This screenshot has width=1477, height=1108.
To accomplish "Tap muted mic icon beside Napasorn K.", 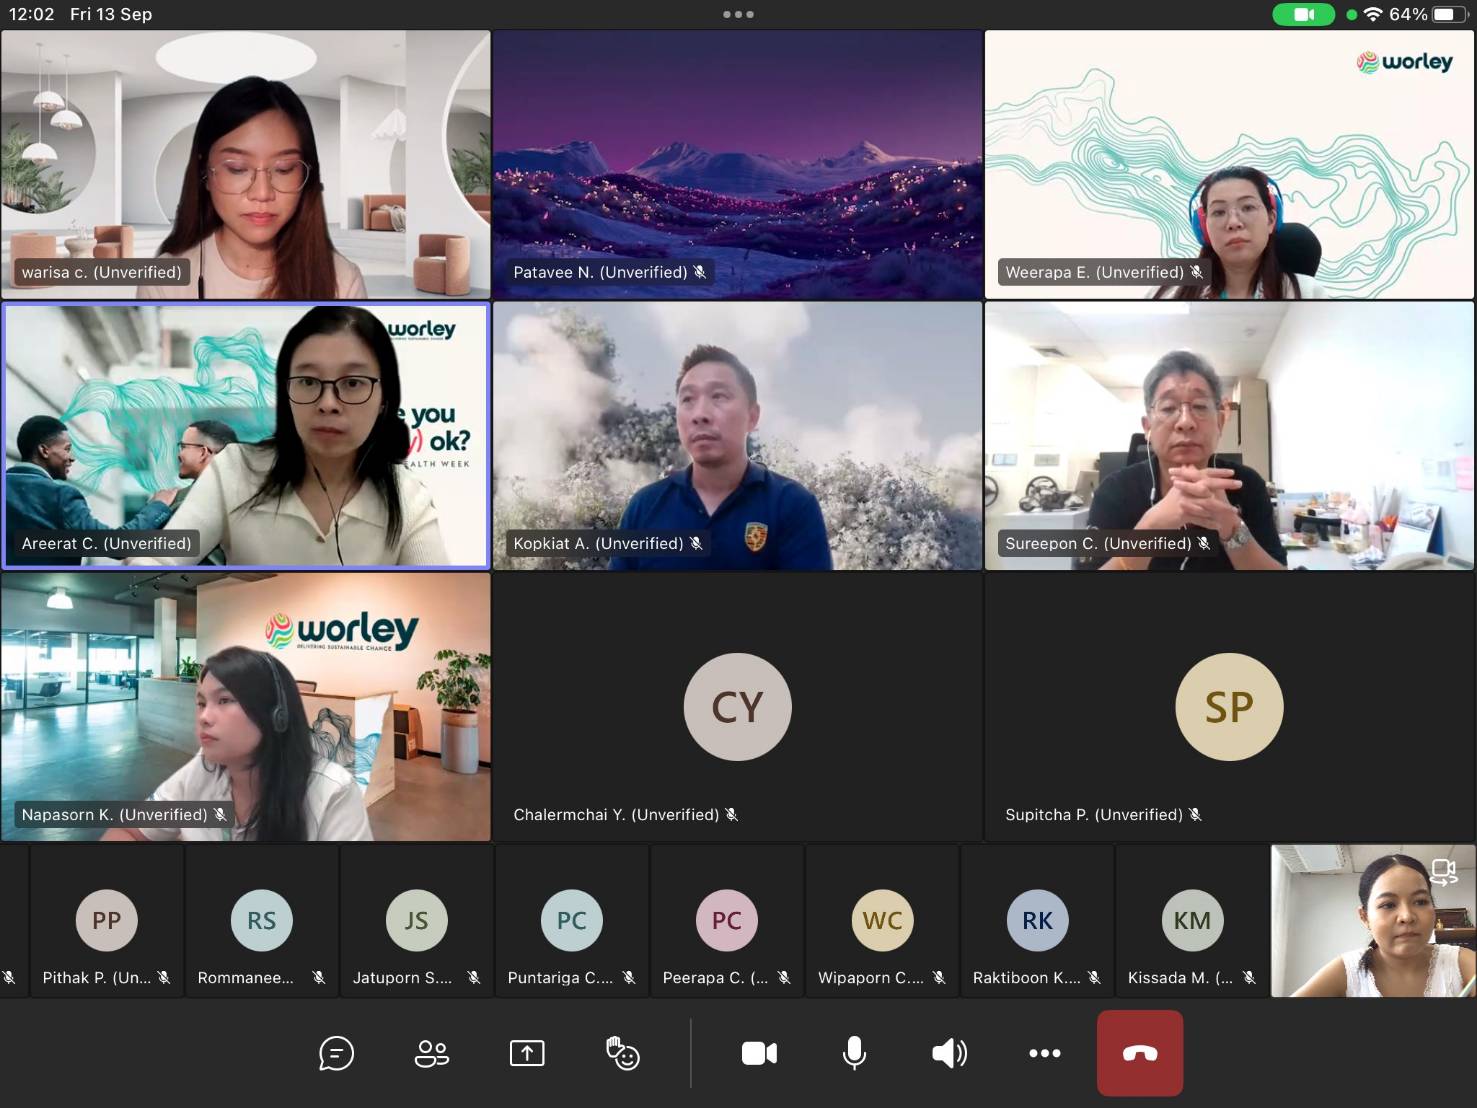I will click(x=220, y=814).
